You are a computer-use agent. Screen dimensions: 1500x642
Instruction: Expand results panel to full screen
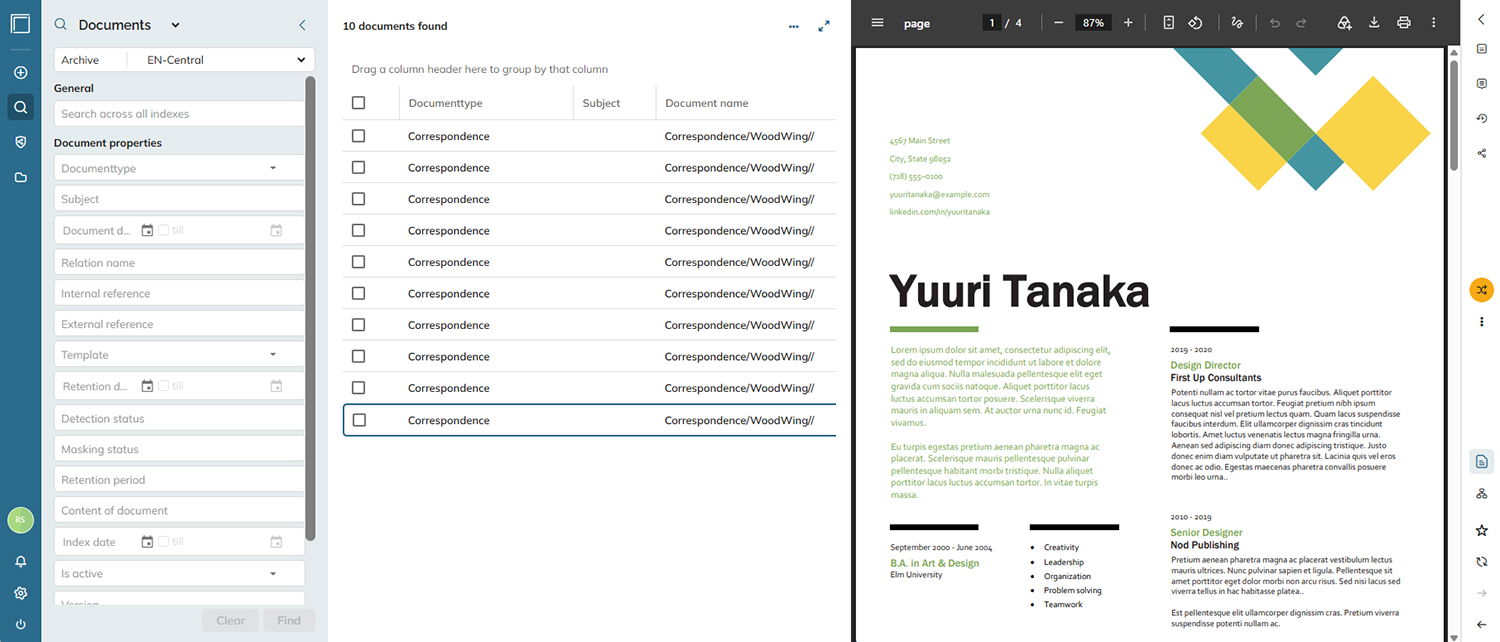coord(824,26)
